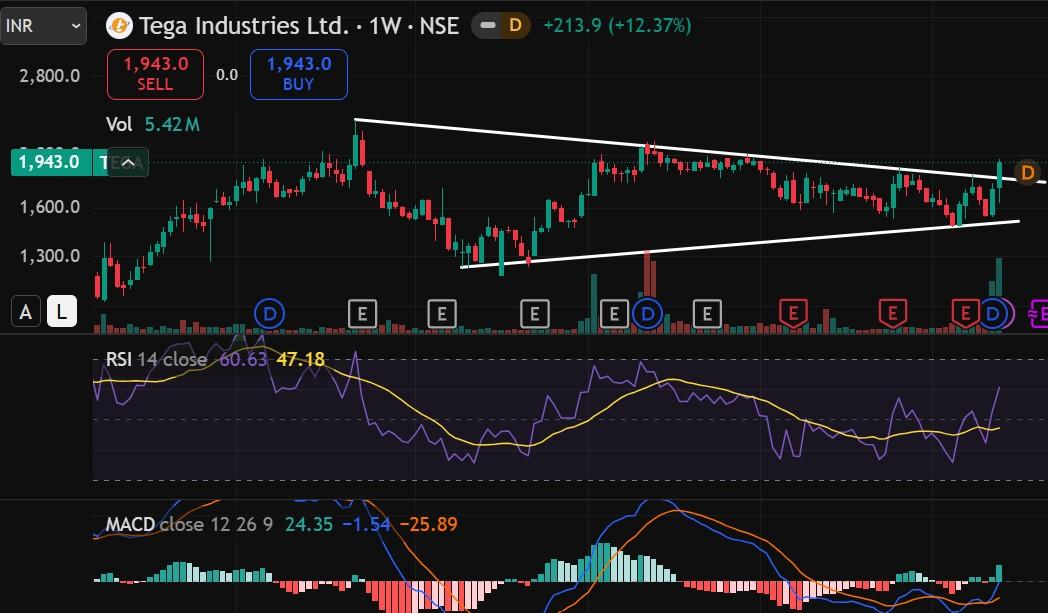Click the second white earnings E marker

click(442, 314)
